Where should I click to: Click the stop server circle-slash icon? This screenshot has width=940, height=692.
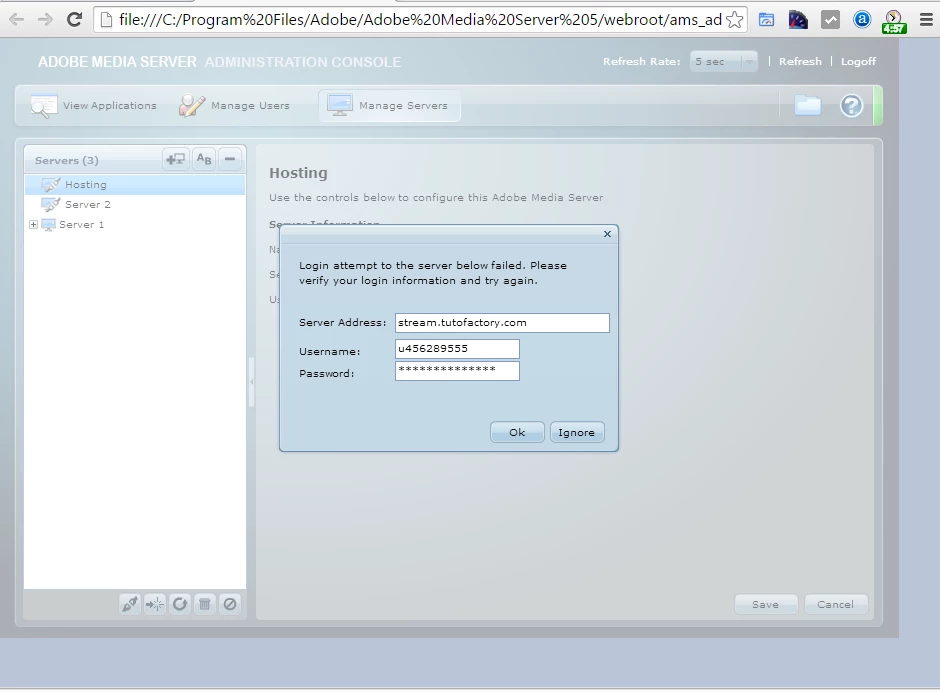point(230,604)
